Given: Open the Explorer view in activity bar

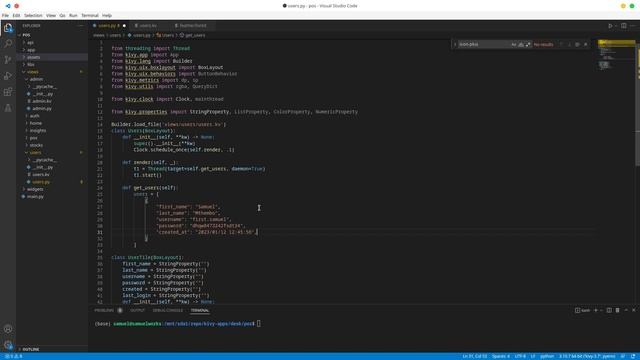Looking at the screenshot, I should (8, 28).
